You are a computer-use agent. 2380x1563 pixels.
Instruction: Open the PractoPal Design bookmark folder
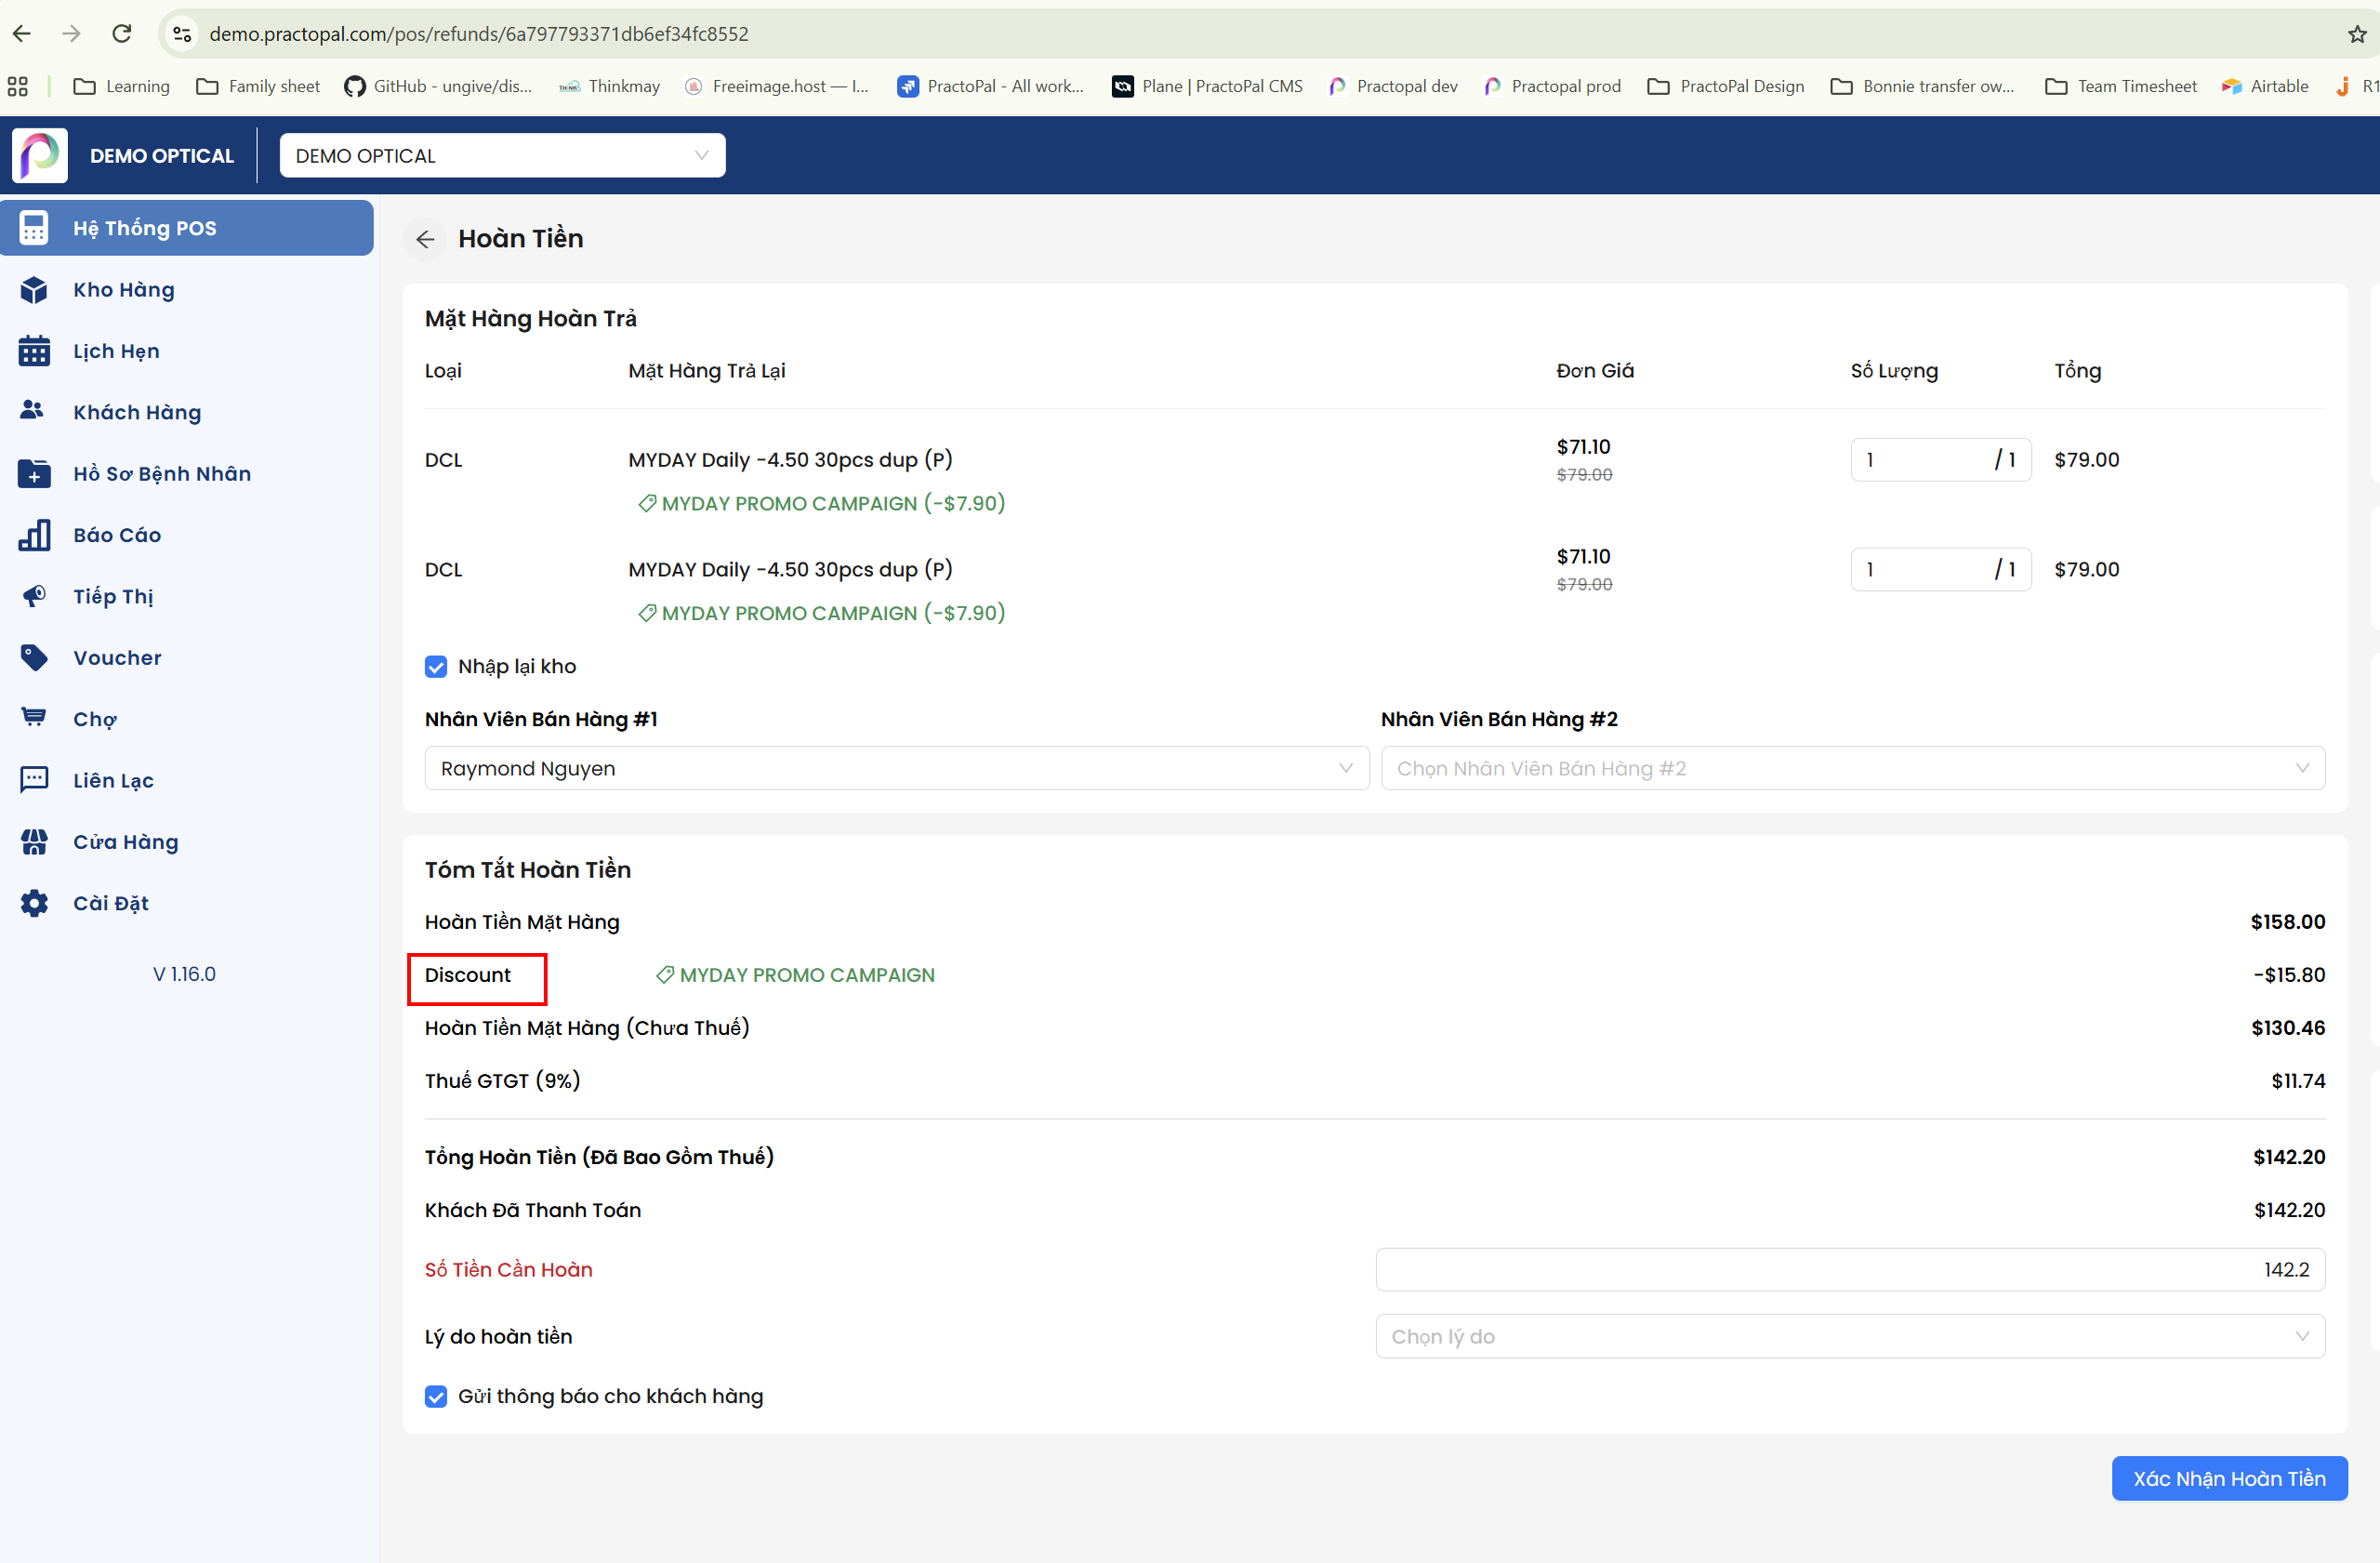(x=1726, y=86)
